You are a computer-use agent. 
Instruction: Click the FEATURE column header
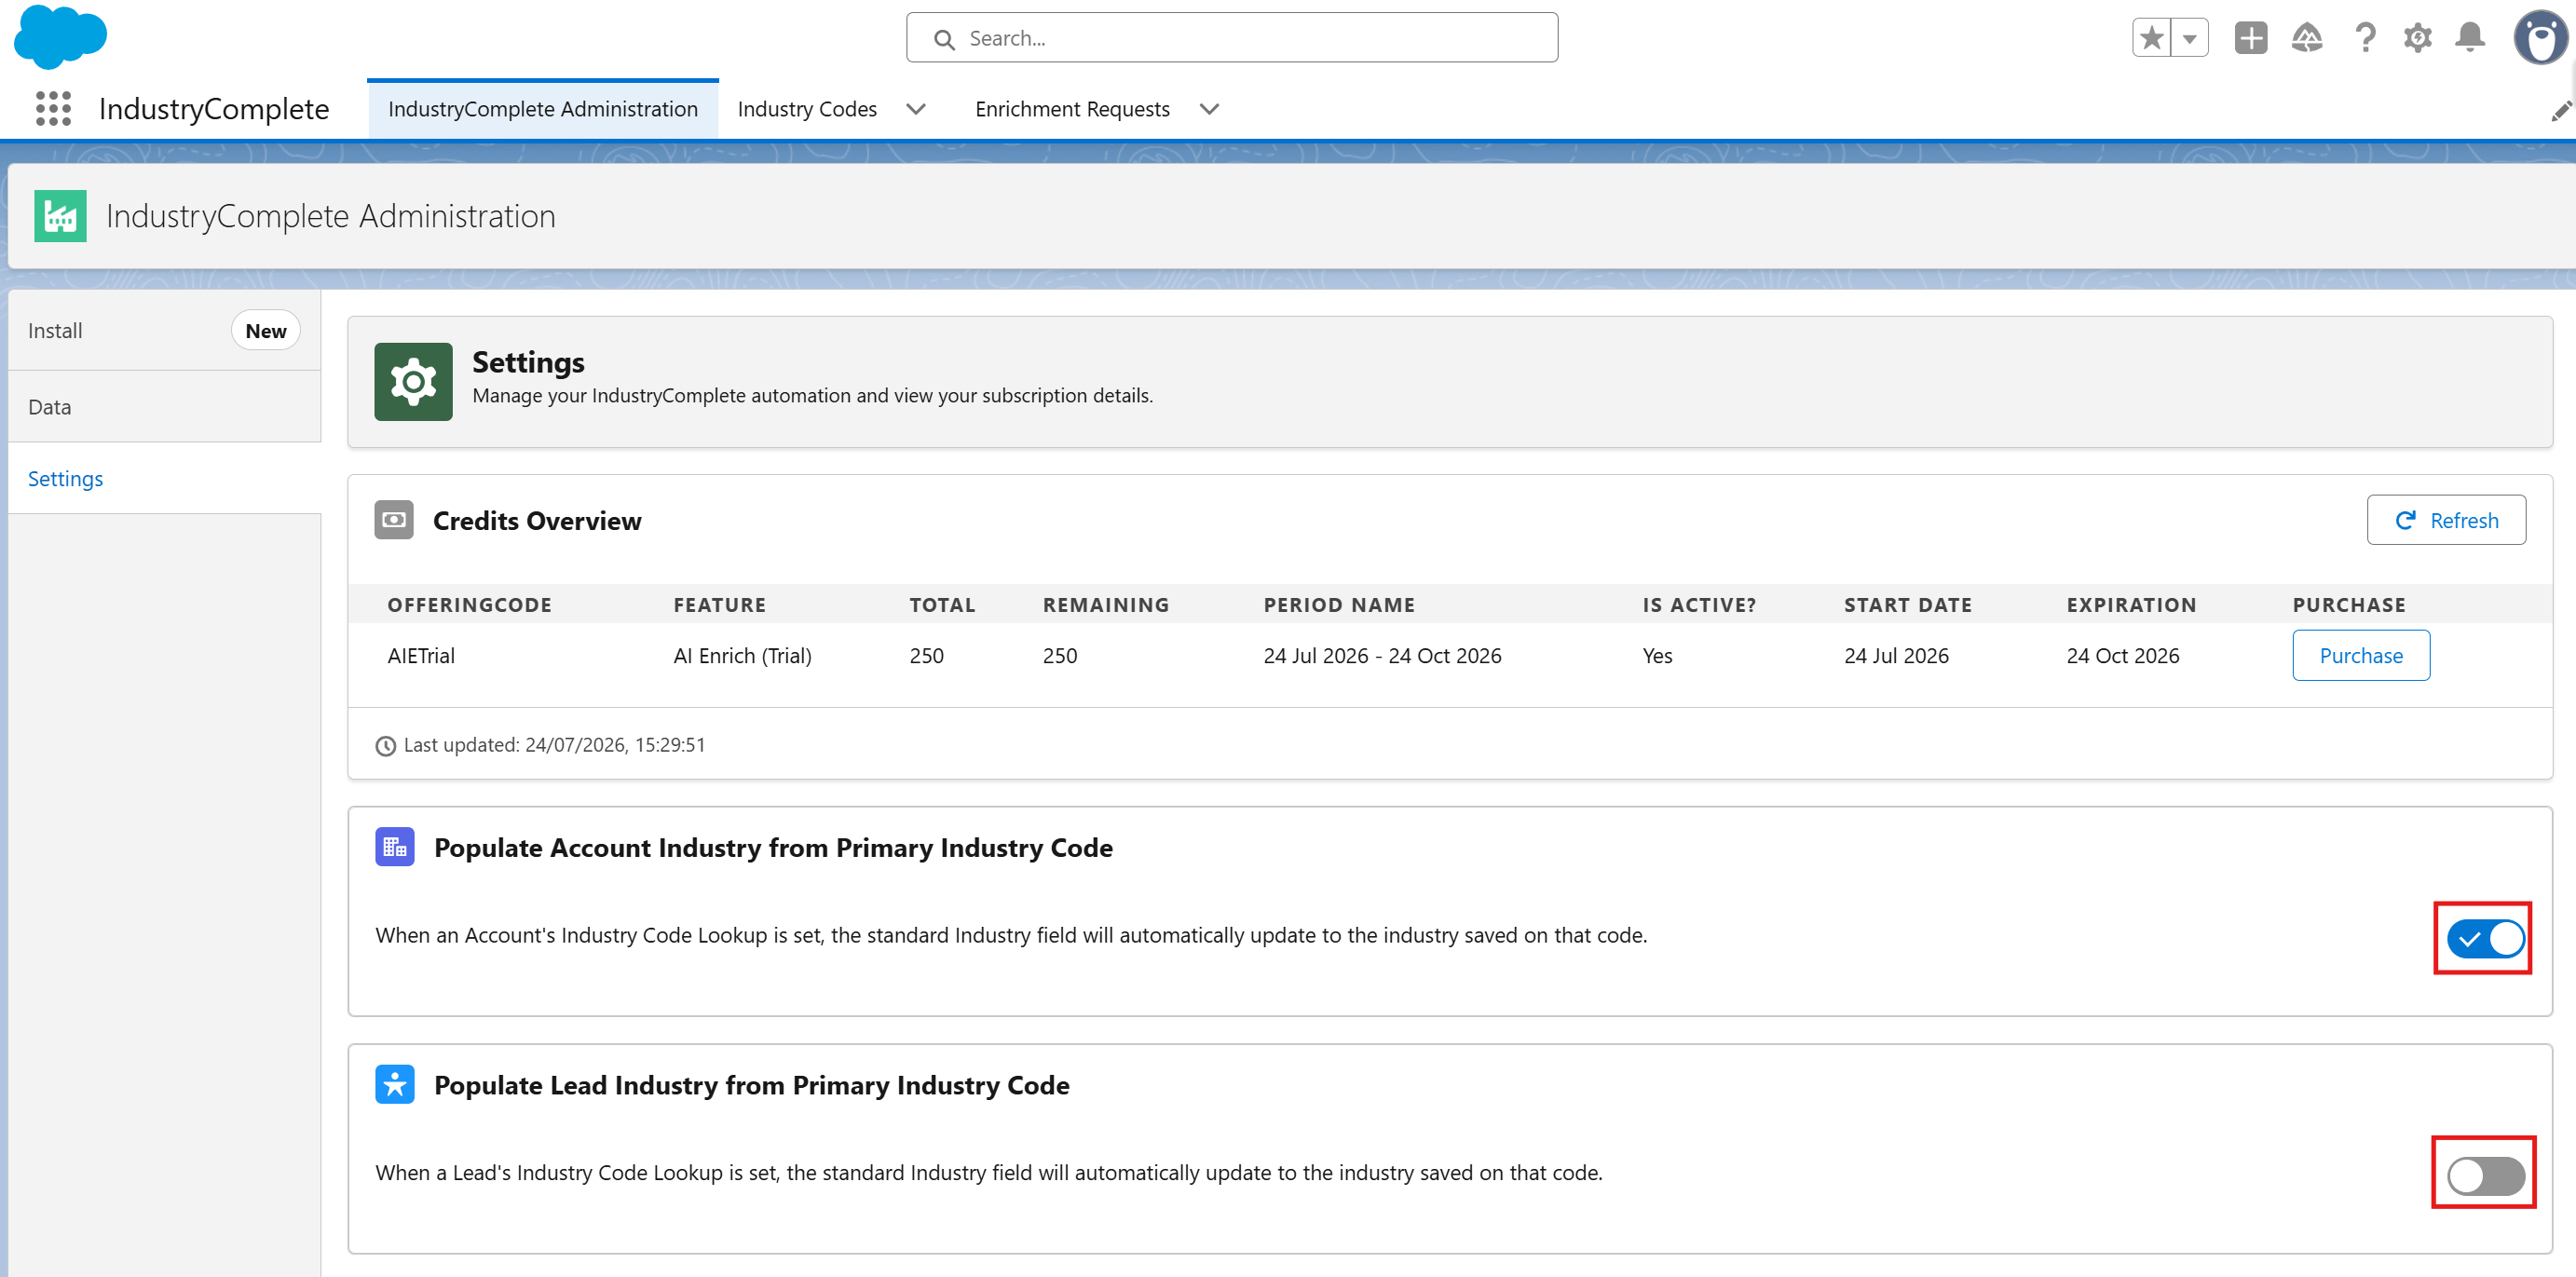(719, 605)
